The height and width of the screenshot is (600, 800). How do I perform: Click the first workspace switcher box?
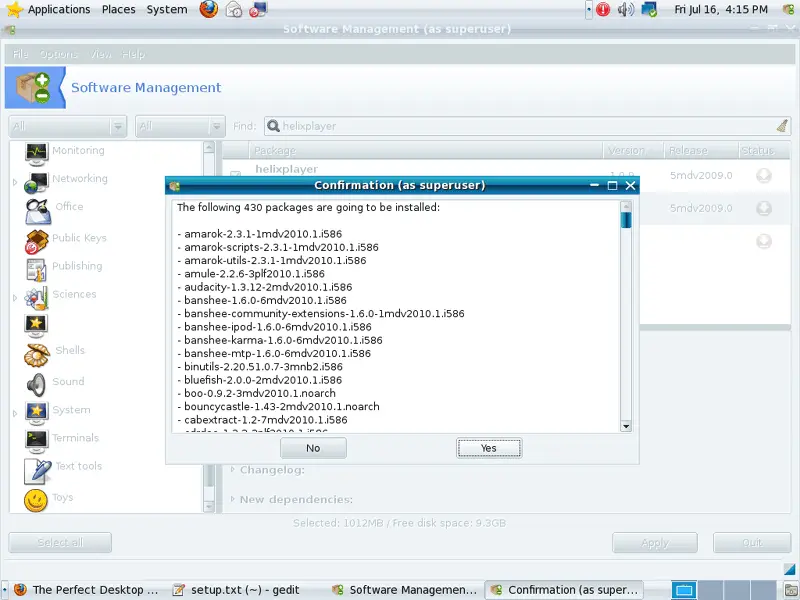684,590
